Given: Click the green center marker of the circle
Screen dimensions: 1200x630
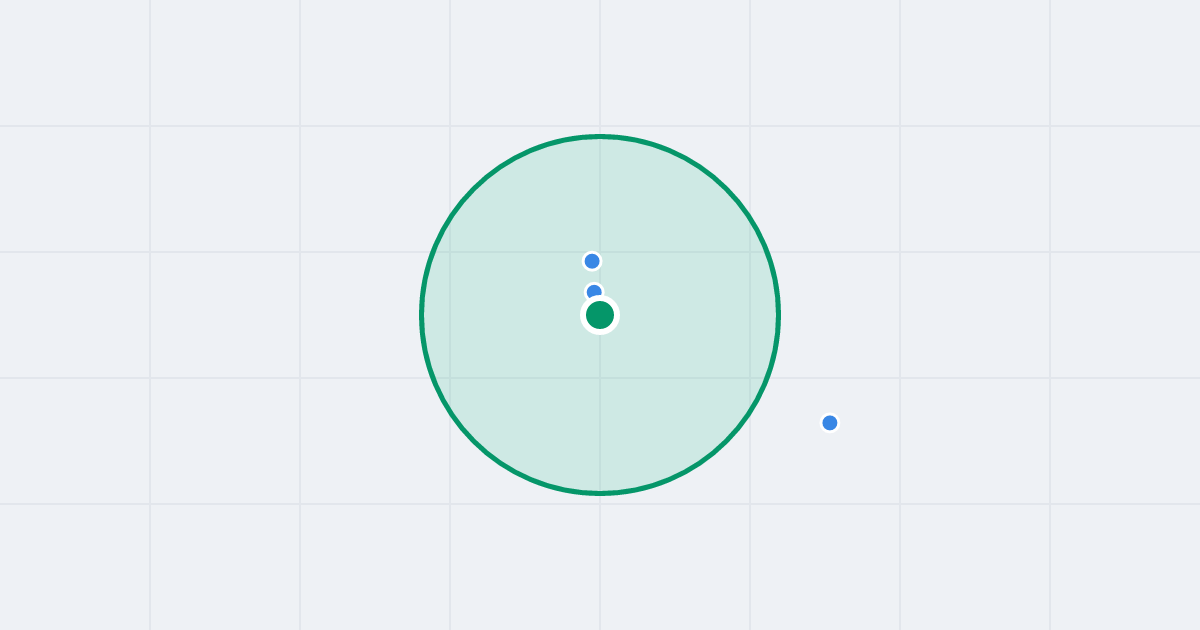Looking at the screenshot, I should [x=600, y=315].
